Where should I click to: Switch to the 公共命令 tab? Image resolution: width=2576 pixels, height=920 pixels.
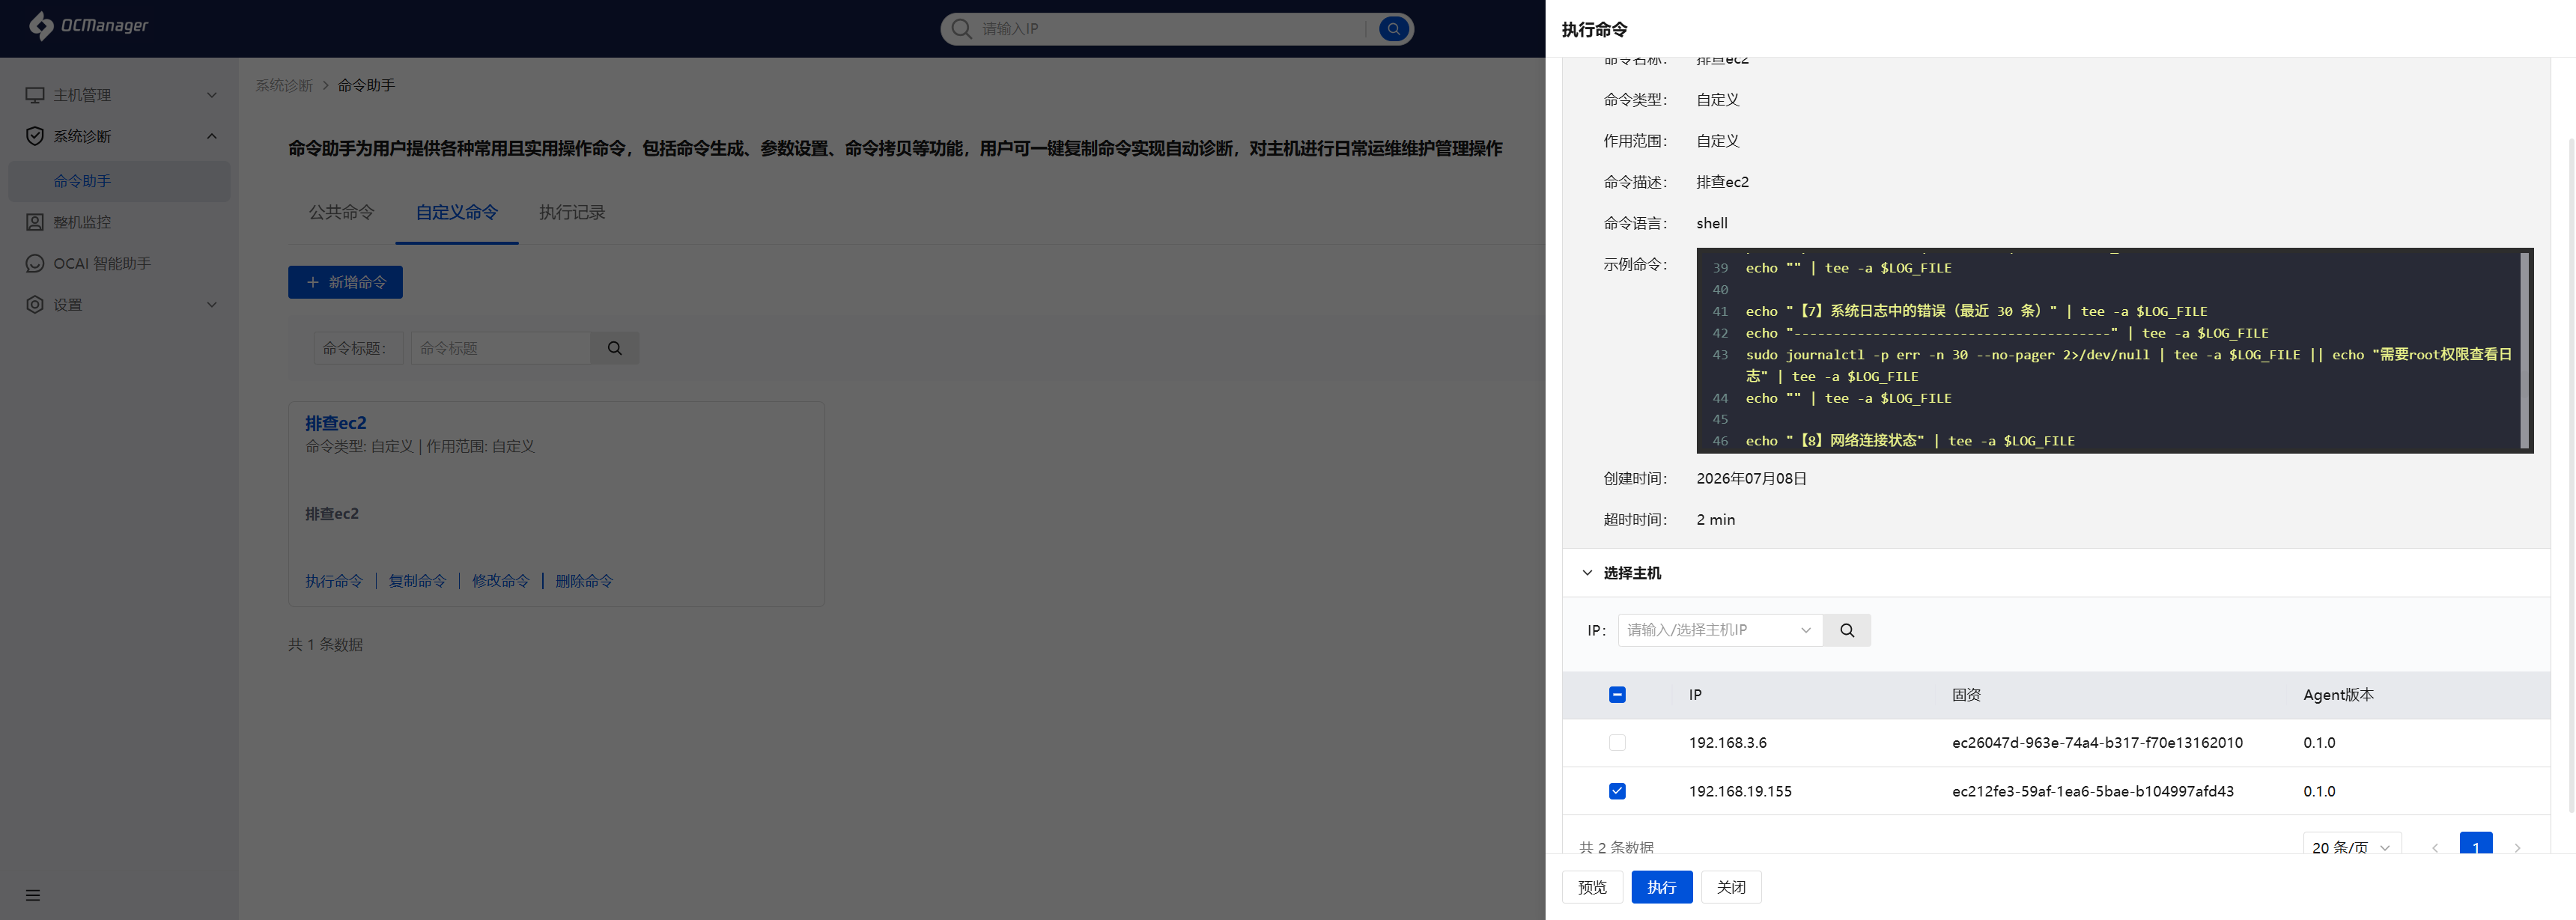341,212
